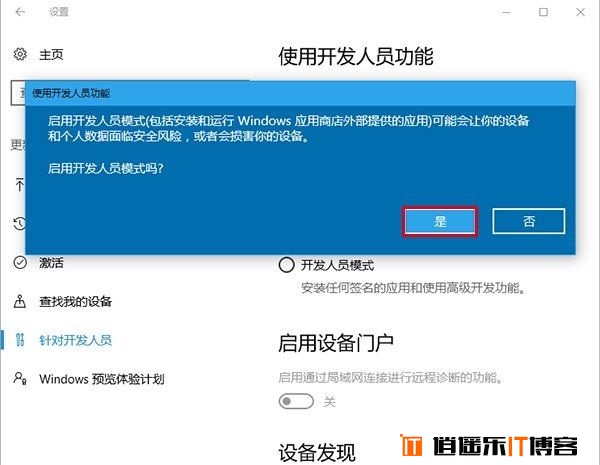Select the 开发人员模式 radio button
This screenshot has width=600, height=465.
point(286,265)
